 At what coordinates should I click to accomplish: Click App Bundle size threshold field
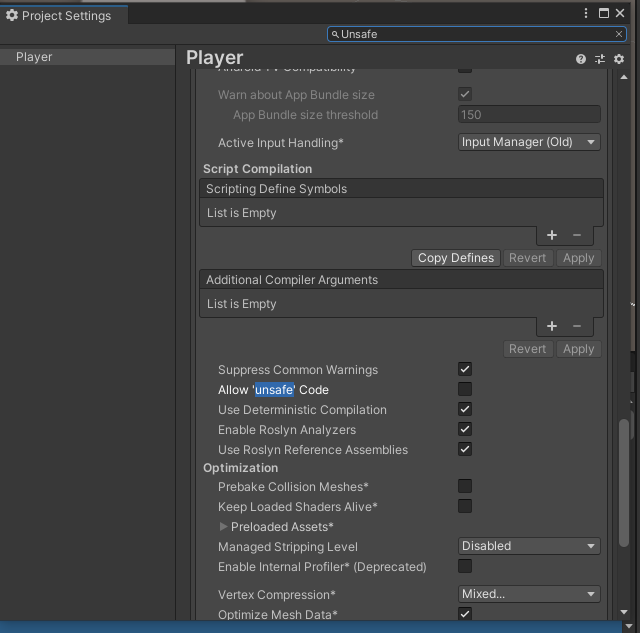529,114
